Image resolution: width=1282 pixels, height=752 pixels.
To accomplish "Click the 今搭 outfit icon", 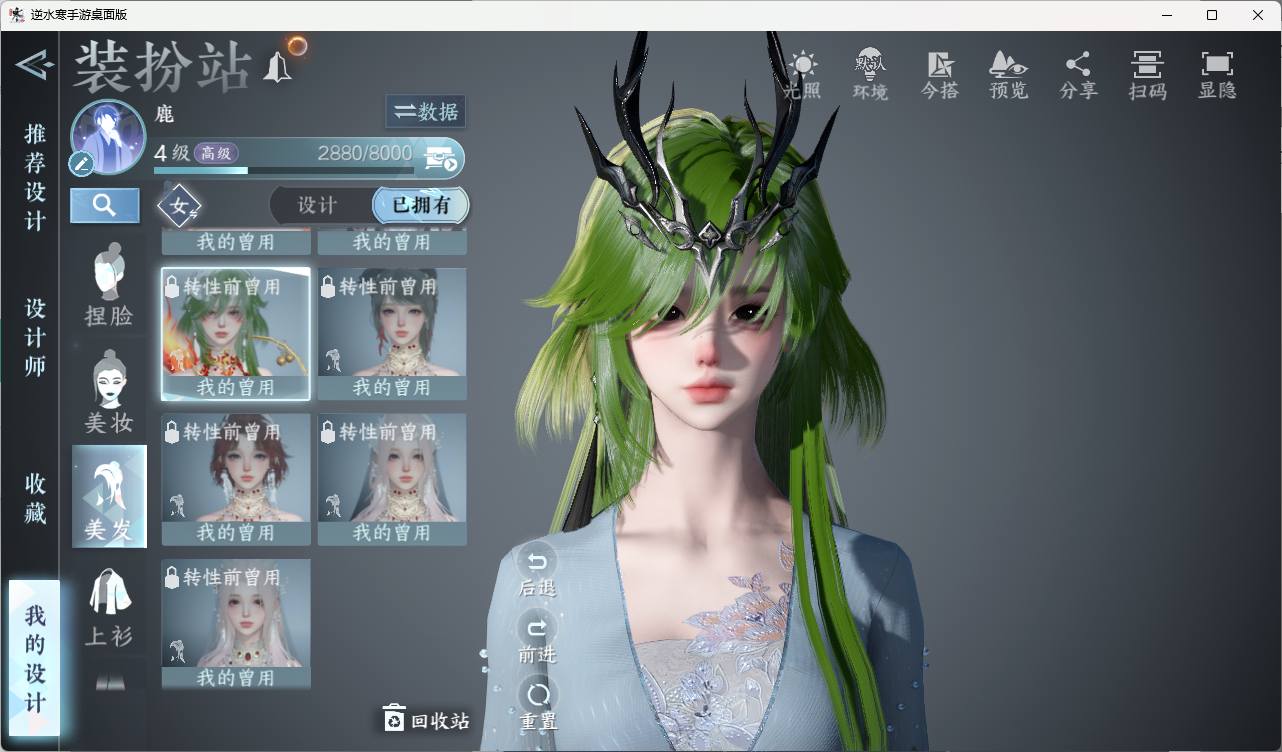I will pyautogui.click(x=939, y=75).
